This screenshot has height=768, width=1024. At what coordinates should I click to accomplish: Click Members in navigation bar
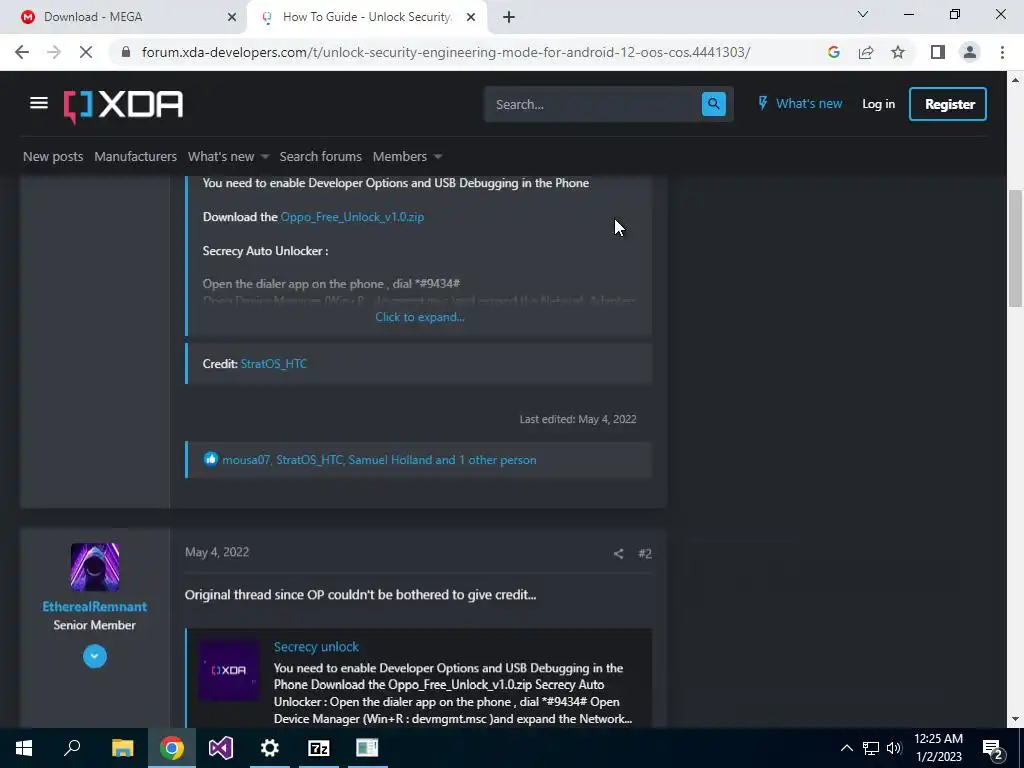coord(400,157)
